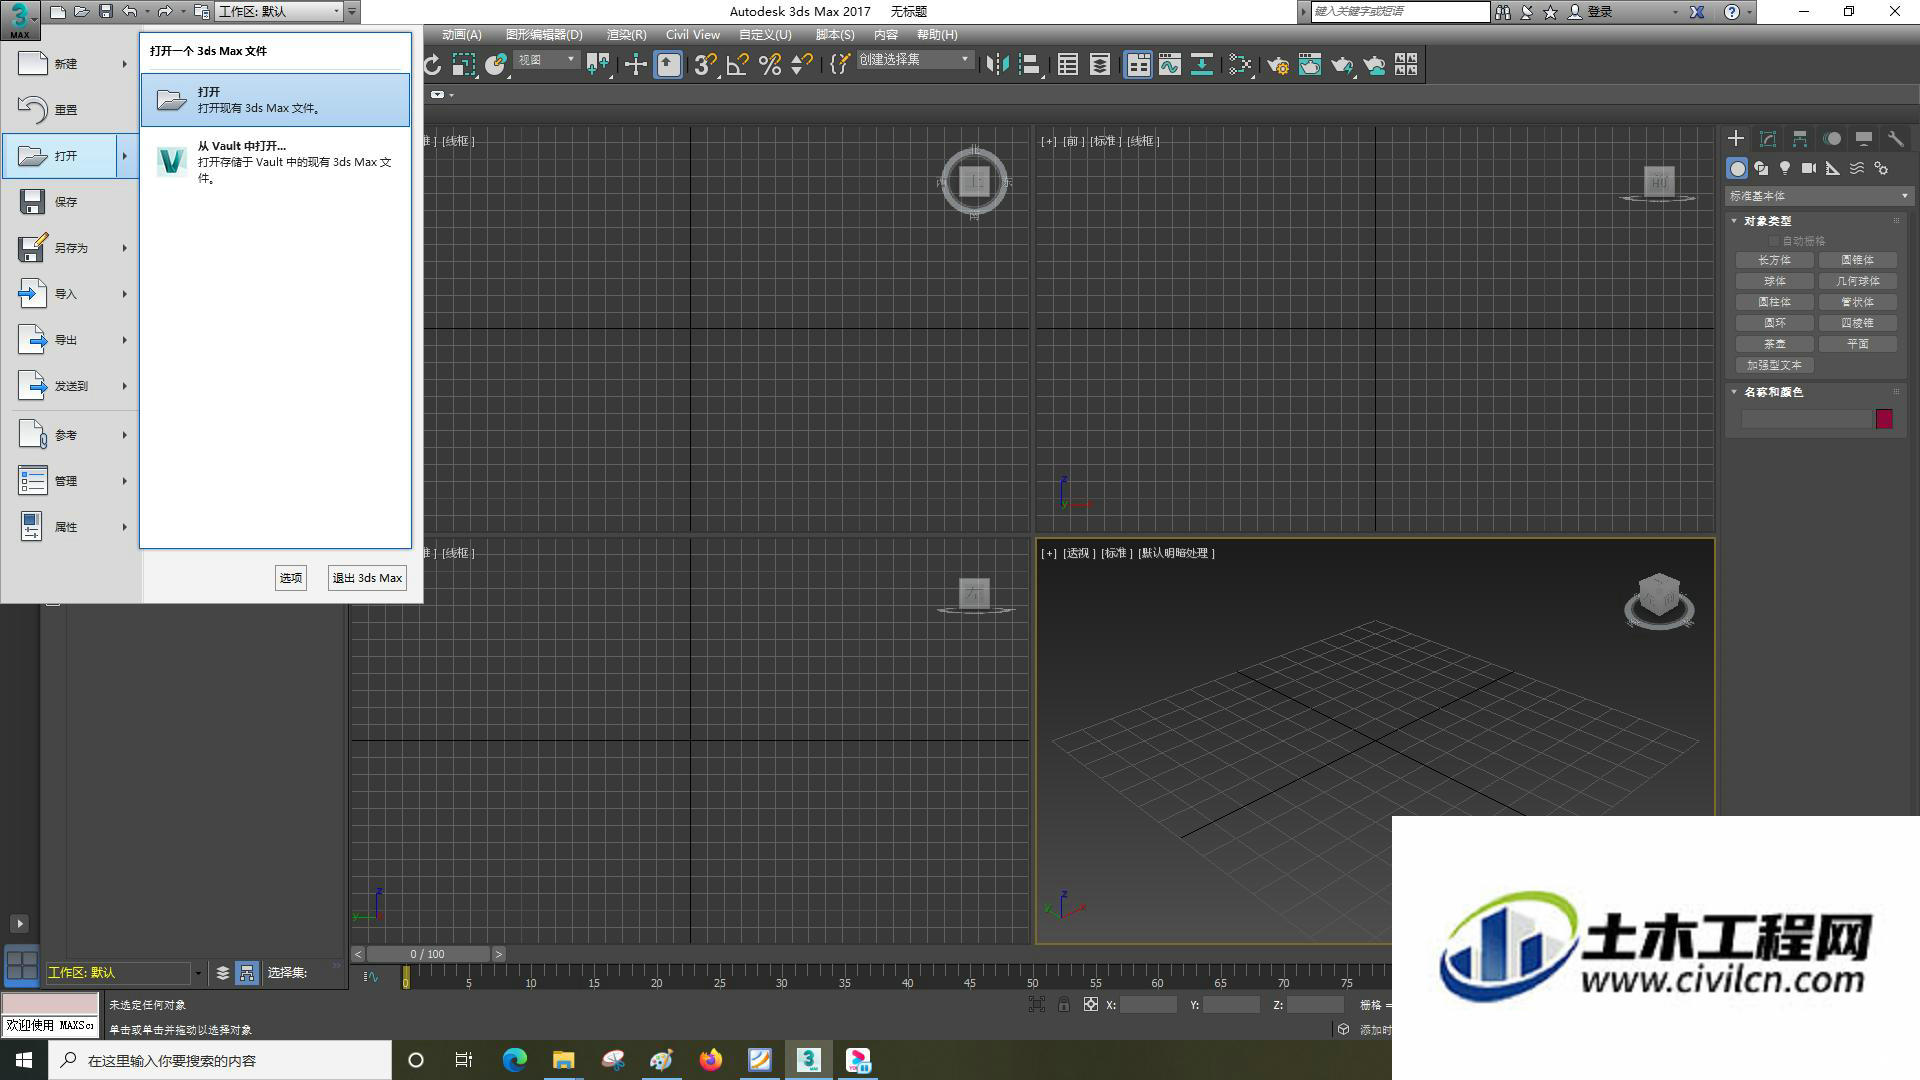The height and width of the screenshot is (1080, 1920).
Task: Select the Lights category icon
Action: click(1785, 168)
